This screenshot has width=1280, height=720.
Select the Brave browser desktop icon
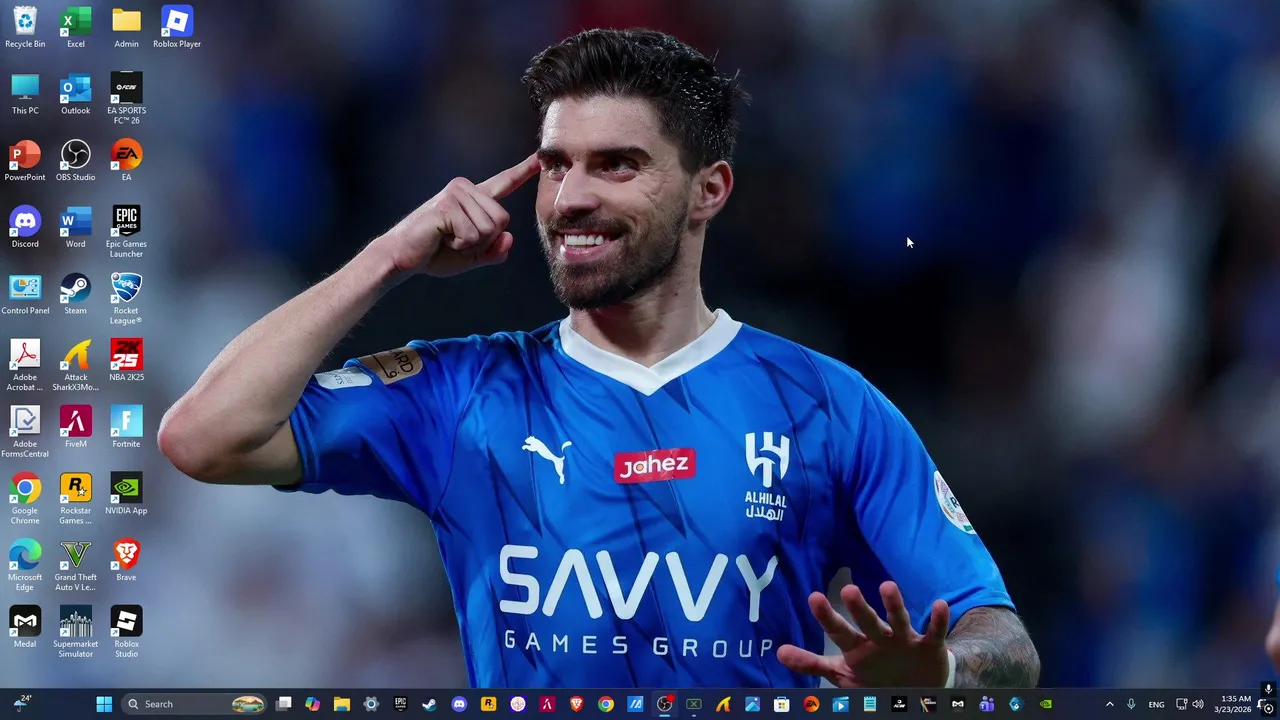126,561
